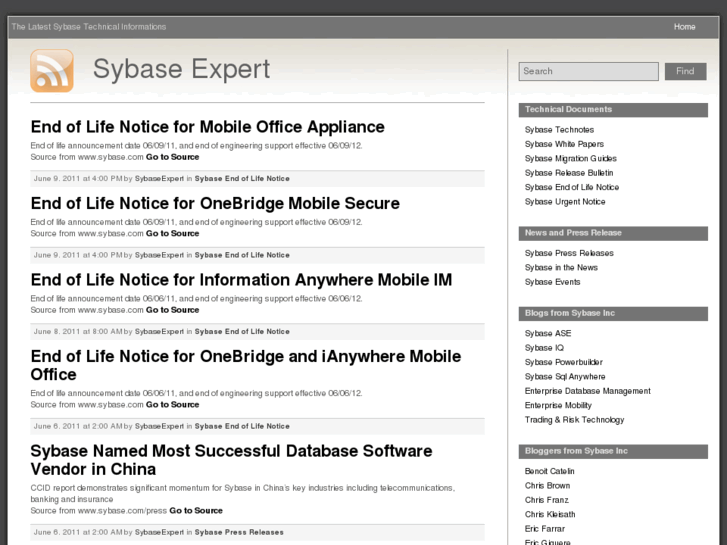727x545 pixels.
Task: Click Go to Source under Mobile Office Appliance
Action: pos(172,157)
